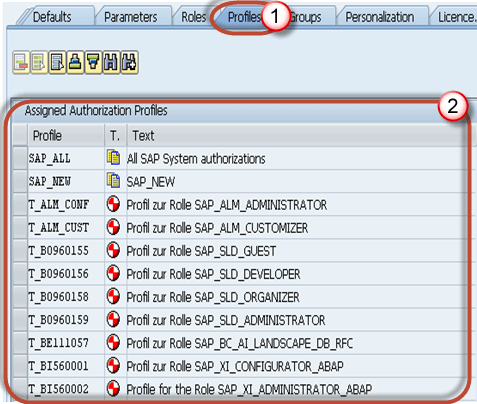Image resolution: width=477 pixels, height=404 pixels.
Task: Click the delete row toolbar icon
Action: point(21,62)
